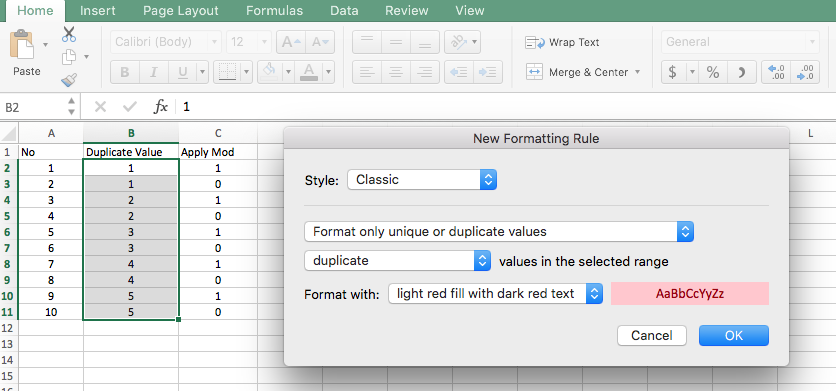Image resolution: width=836 pixels, height=391 pixels.
Task: Click the Cancel button
Action: pyautogui.click(x=652, y=336)
